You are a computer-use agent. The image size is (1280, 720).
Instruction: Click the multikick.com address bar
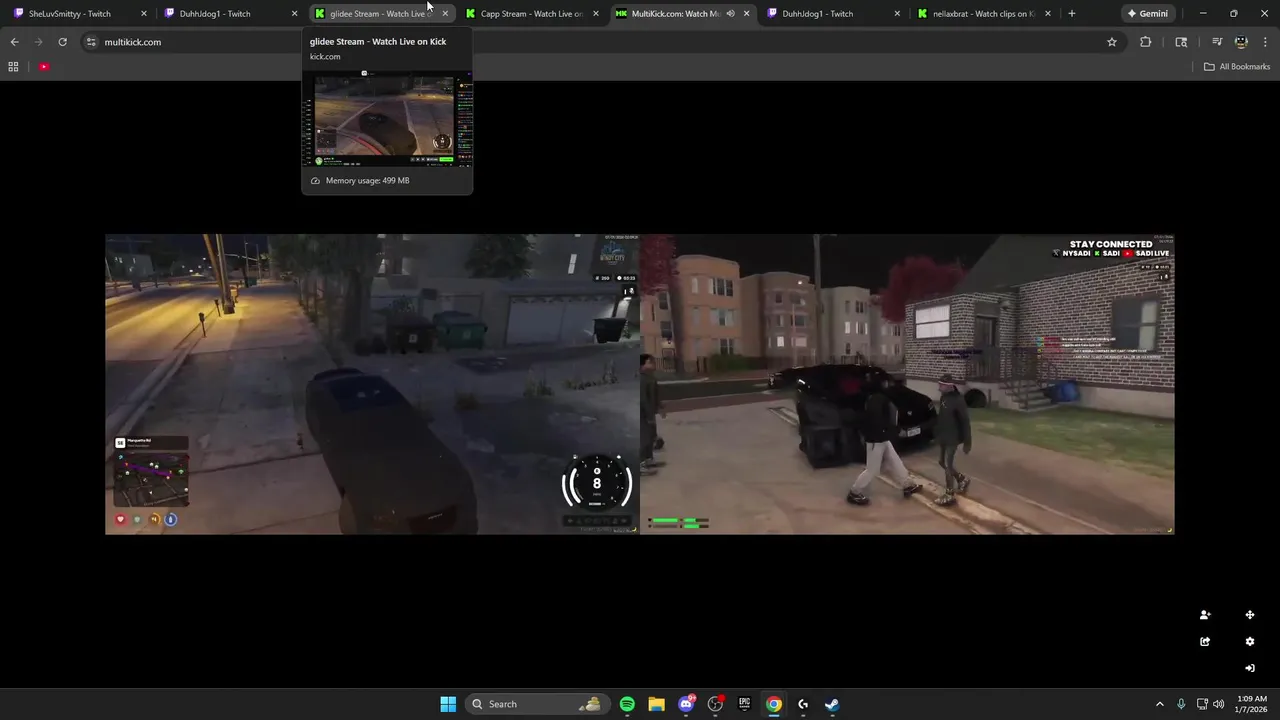point(600,42)
